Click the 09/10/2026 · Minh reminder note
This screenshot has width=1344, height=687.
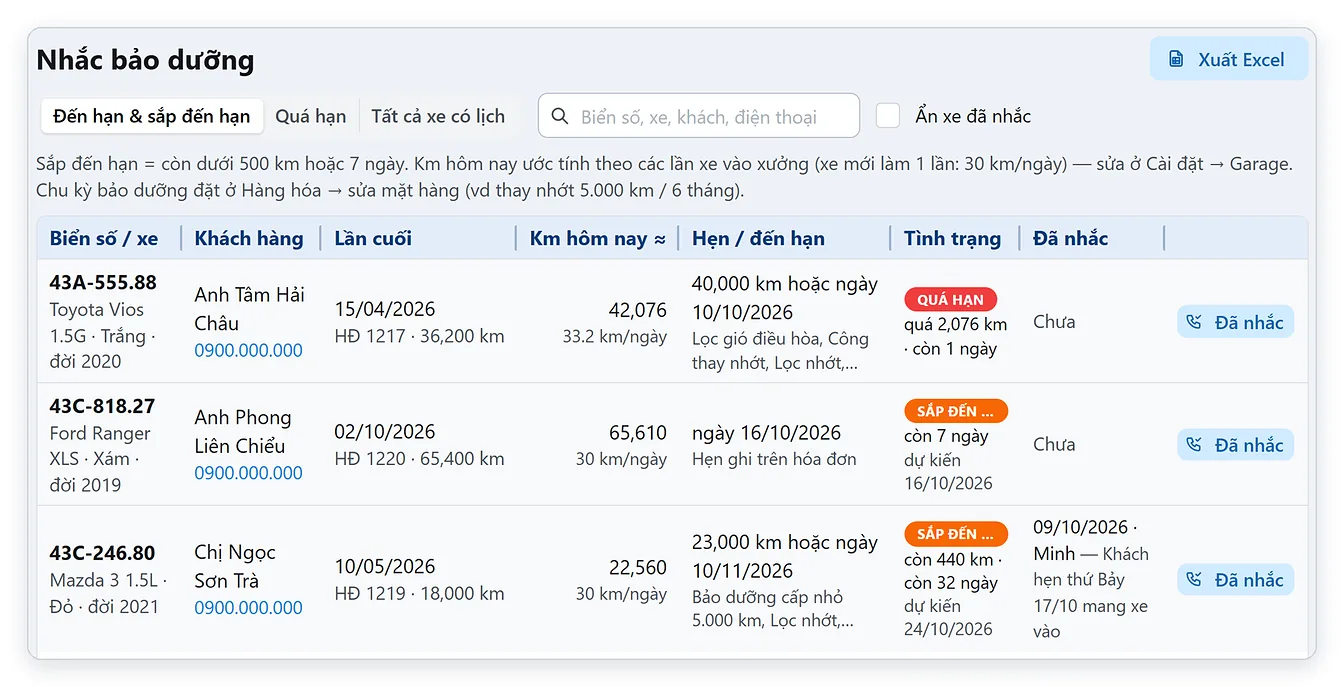(1091, 579)
